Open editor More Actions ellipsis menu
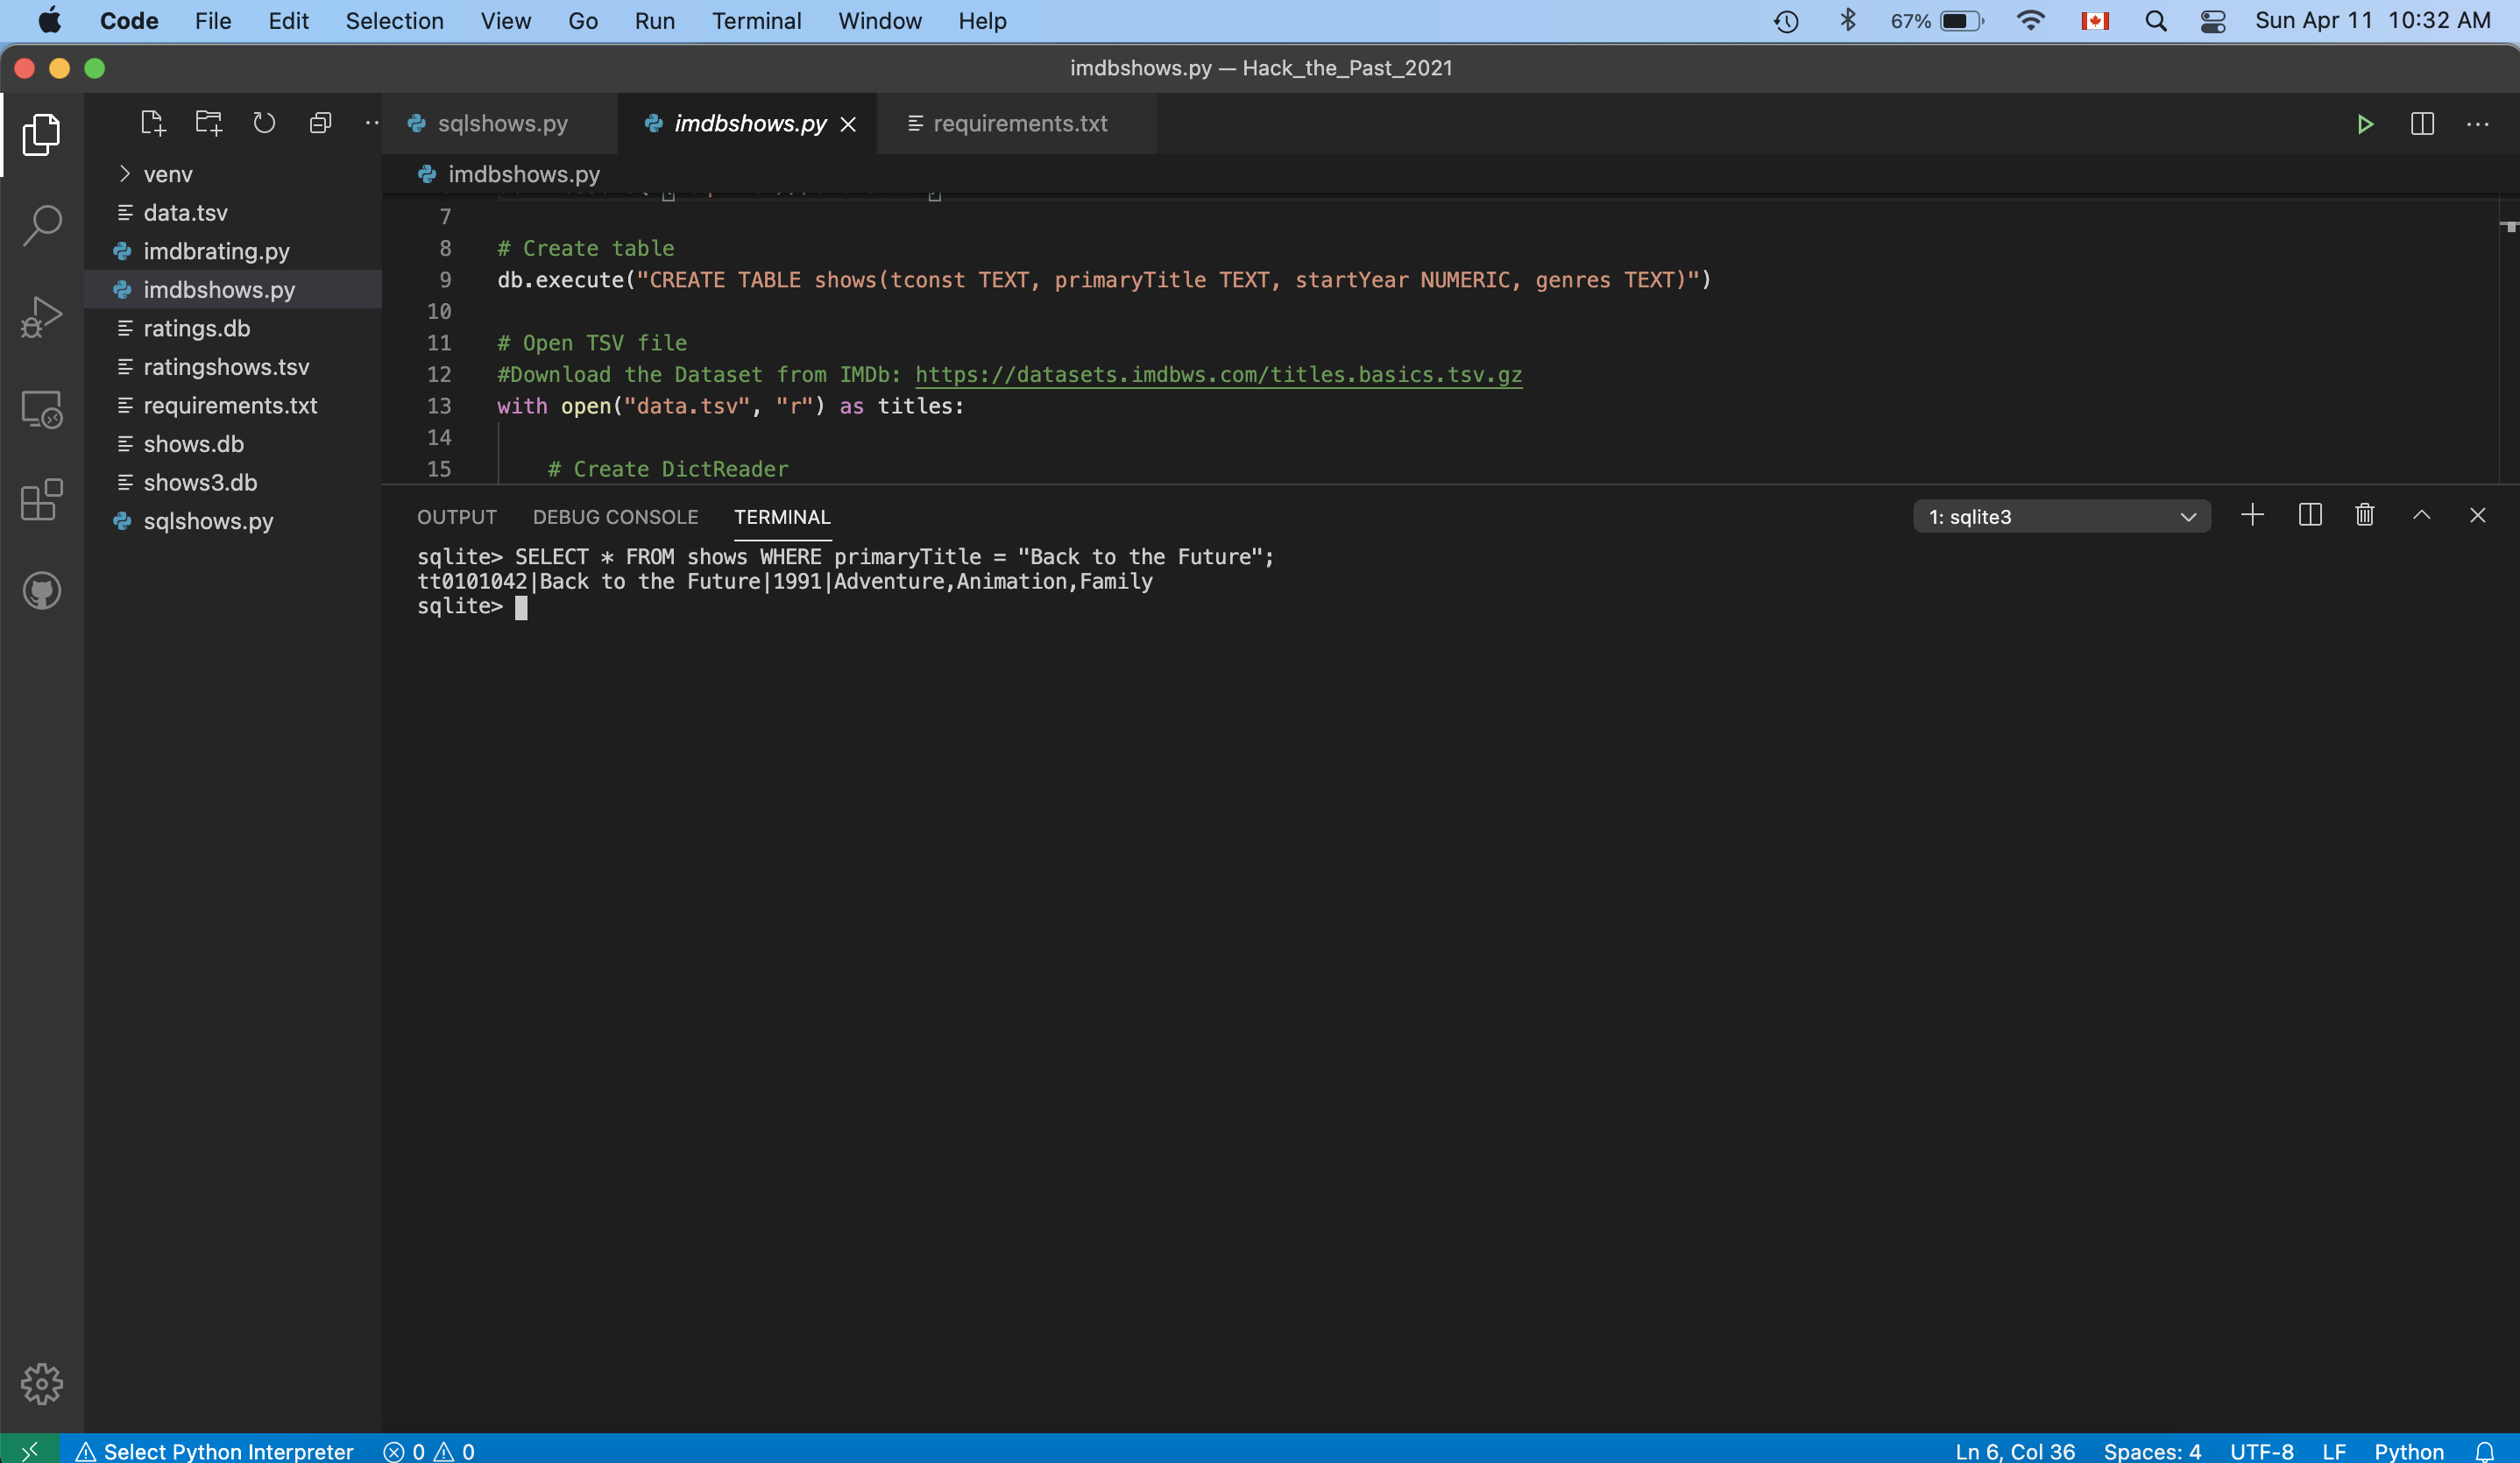The image size is (2520, 1463). [2477, 124]
